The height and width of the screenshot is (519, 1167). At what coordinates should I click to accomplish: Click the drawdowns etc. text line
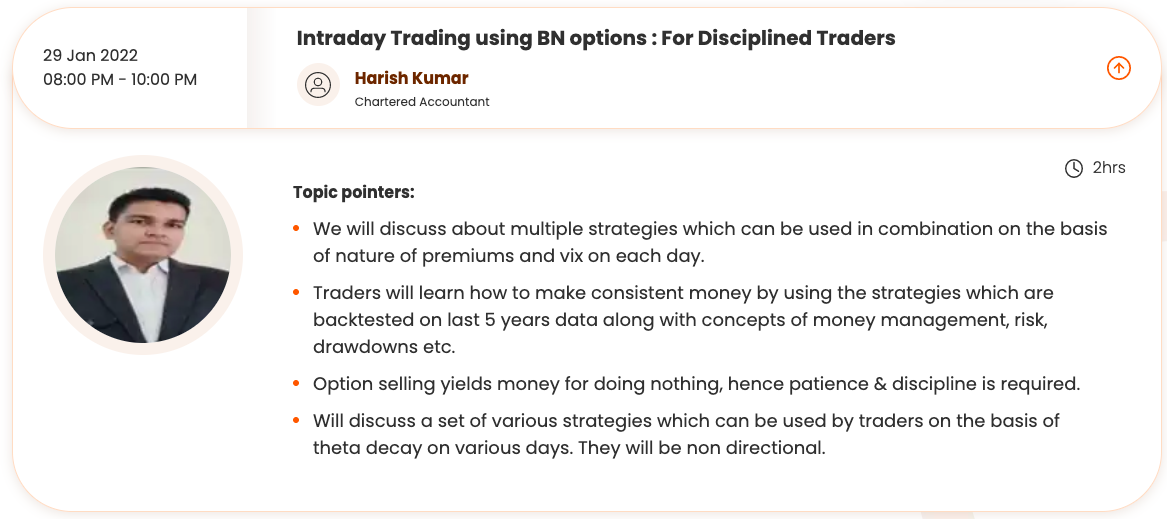click(383, 346)
